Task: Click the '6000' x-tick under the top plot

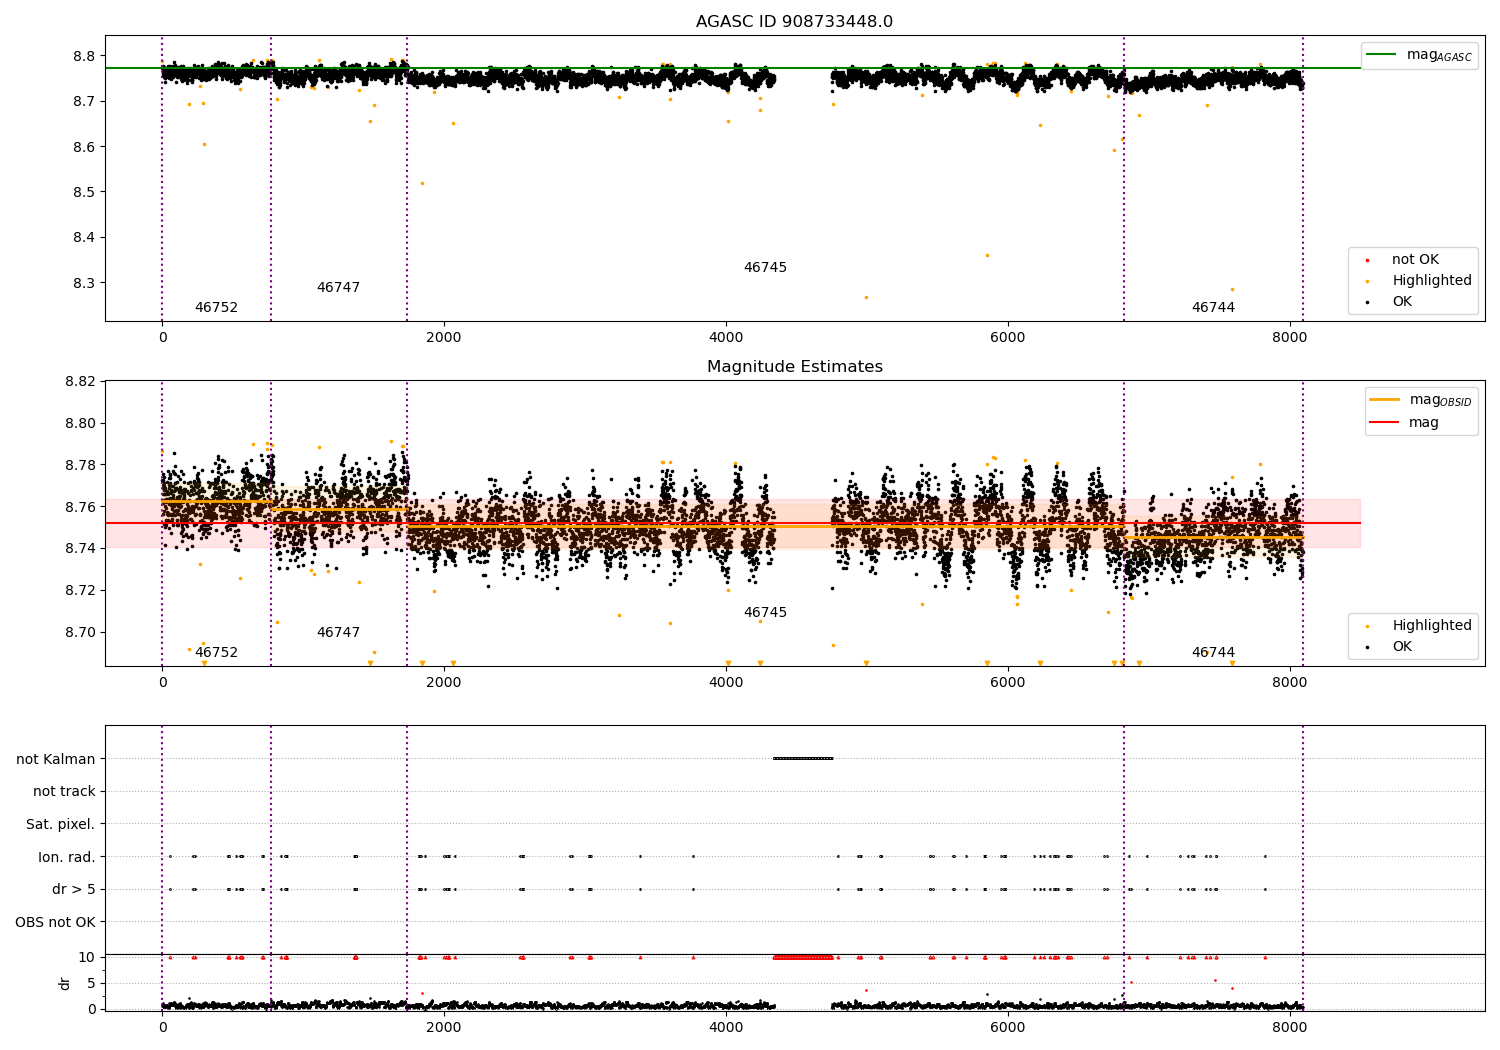Action: pyautogui.click(x=1008, y=338)
